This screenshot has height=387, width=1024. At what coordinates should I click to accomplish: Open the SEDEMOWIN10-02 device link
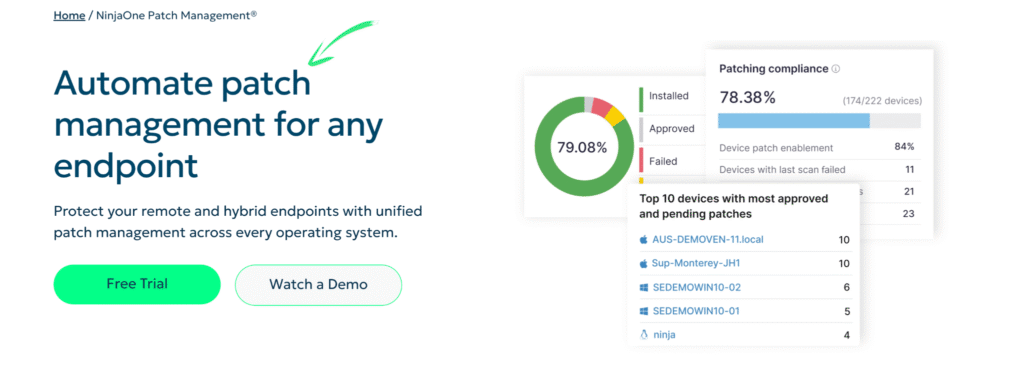697,287
